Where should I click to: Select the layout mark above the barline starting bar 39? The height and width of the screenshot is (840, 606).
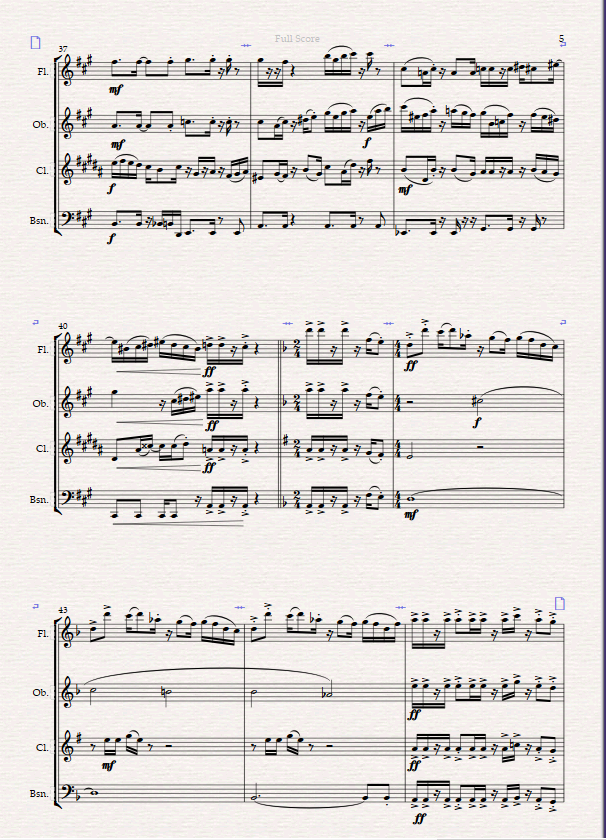[389, 46]
